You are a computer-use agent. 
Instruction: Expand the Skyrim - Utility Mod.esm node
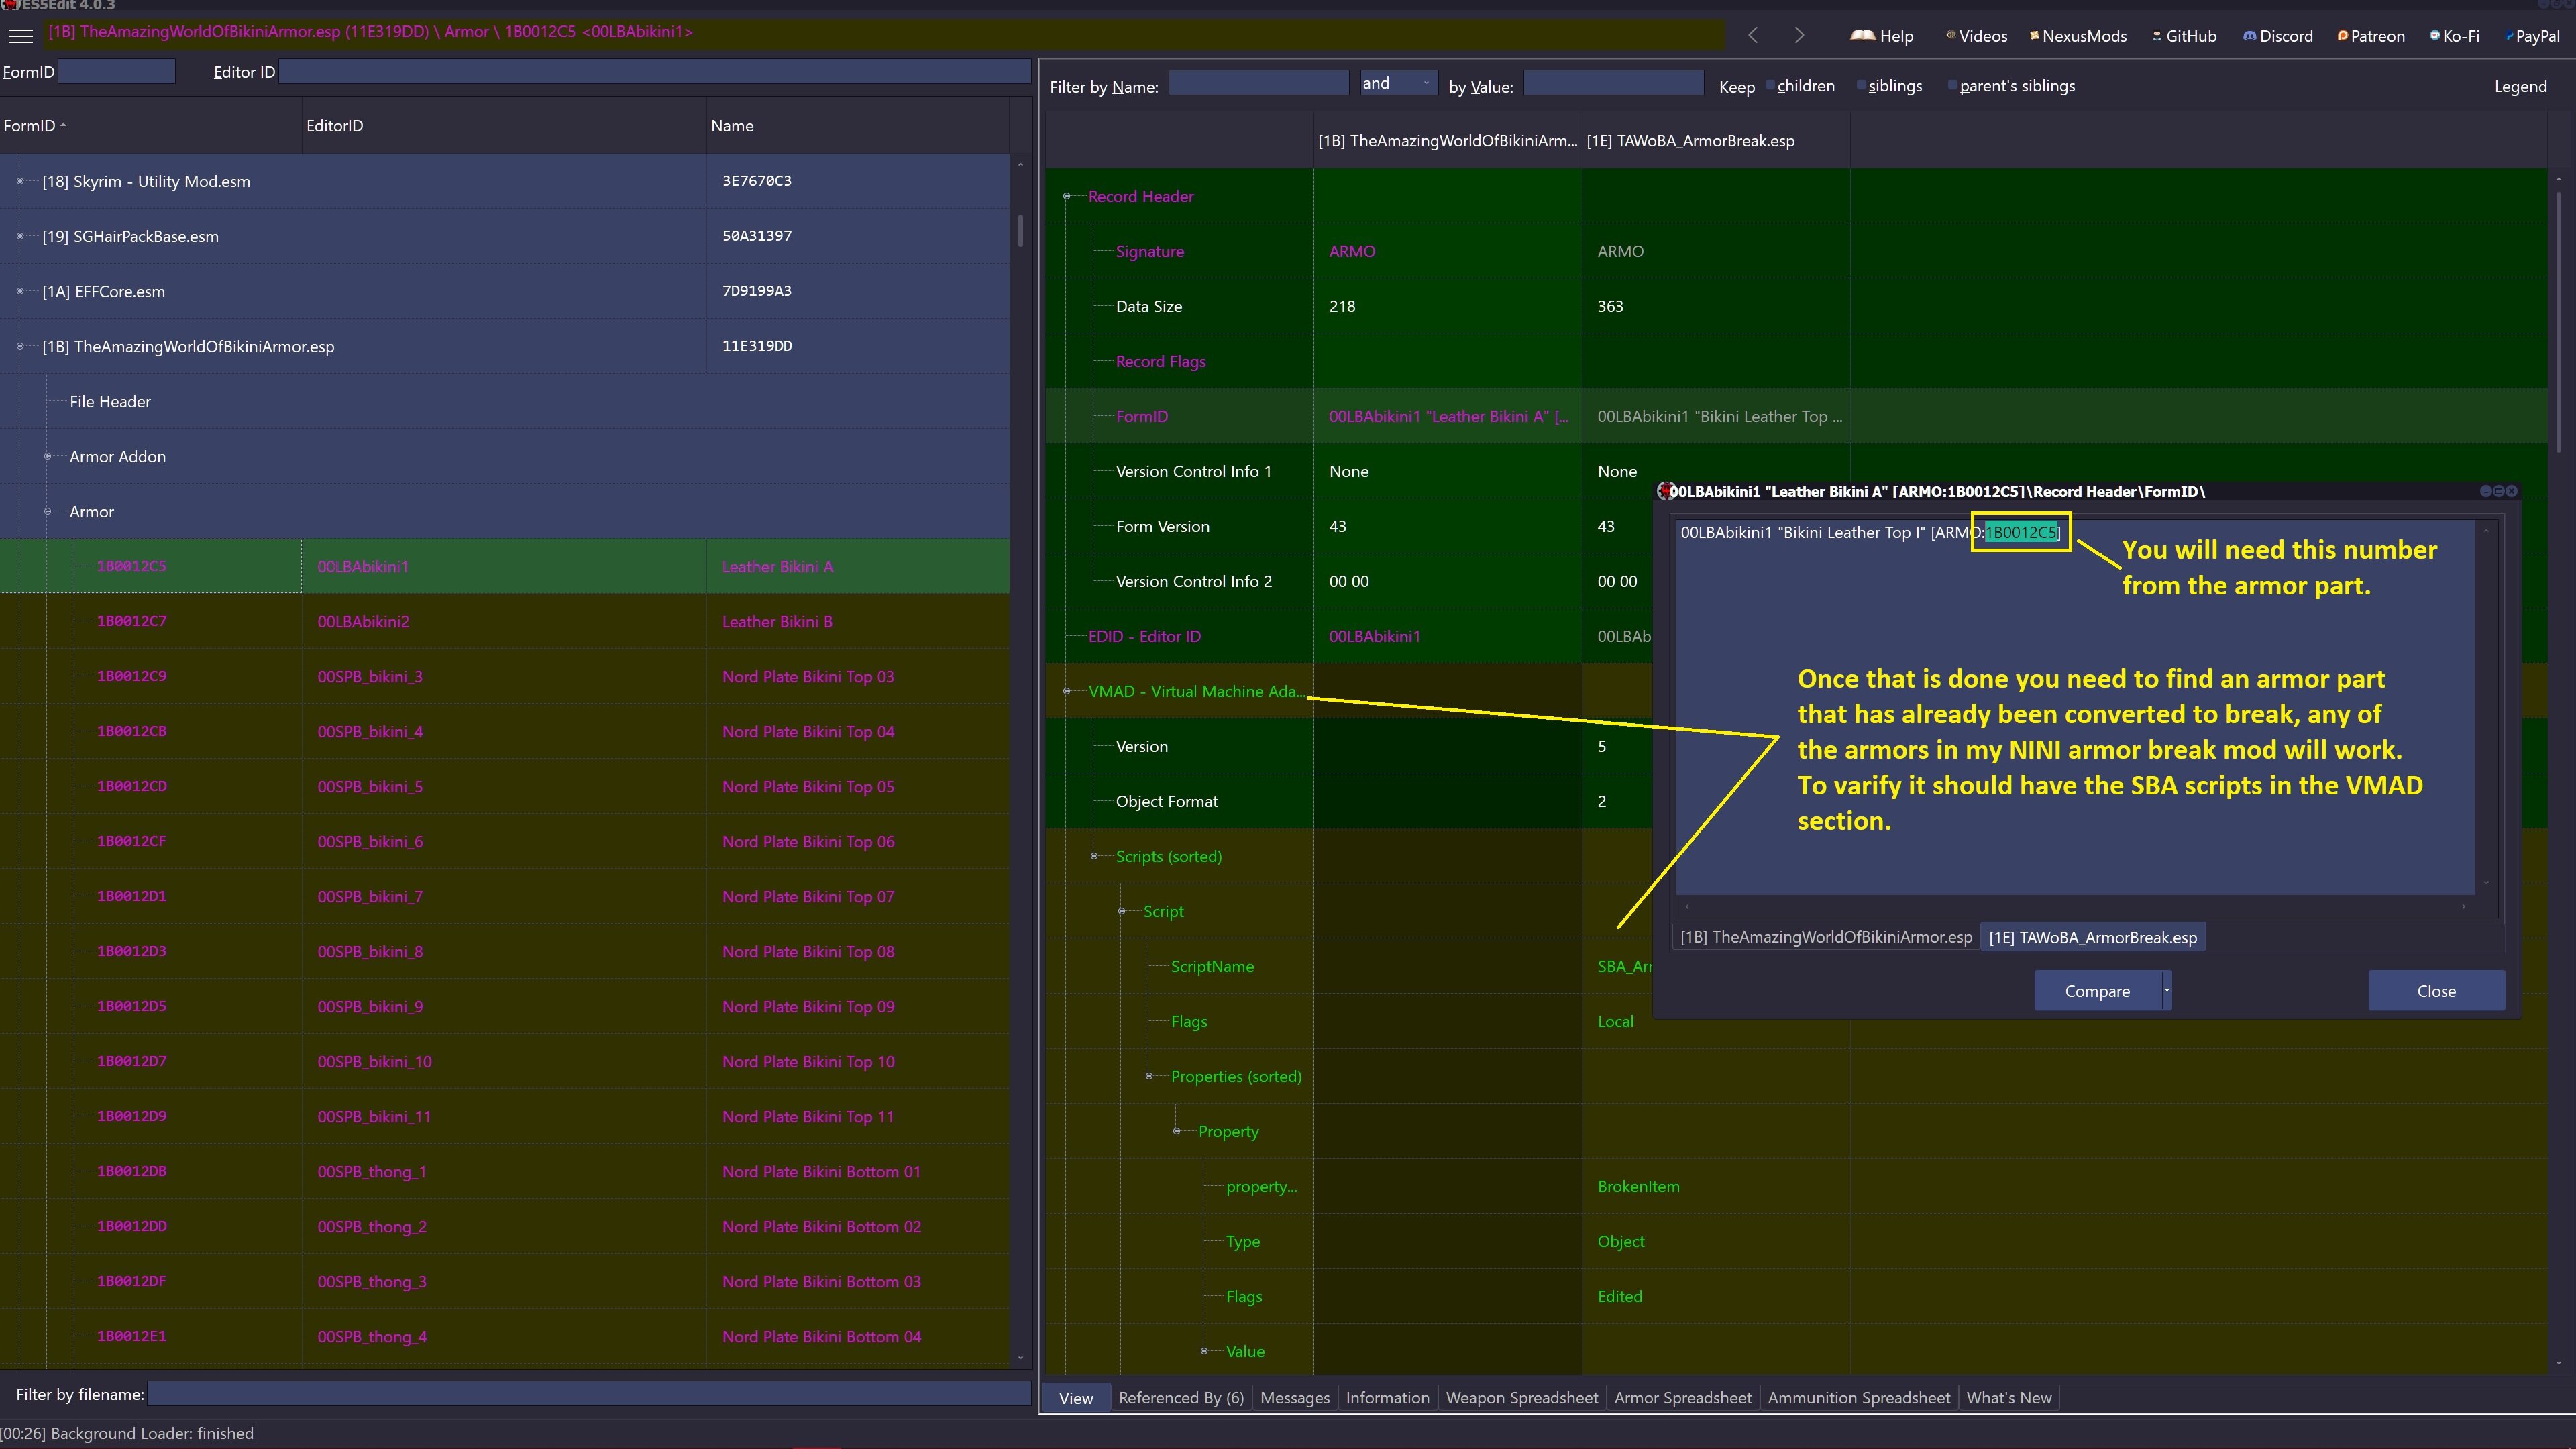20,182
